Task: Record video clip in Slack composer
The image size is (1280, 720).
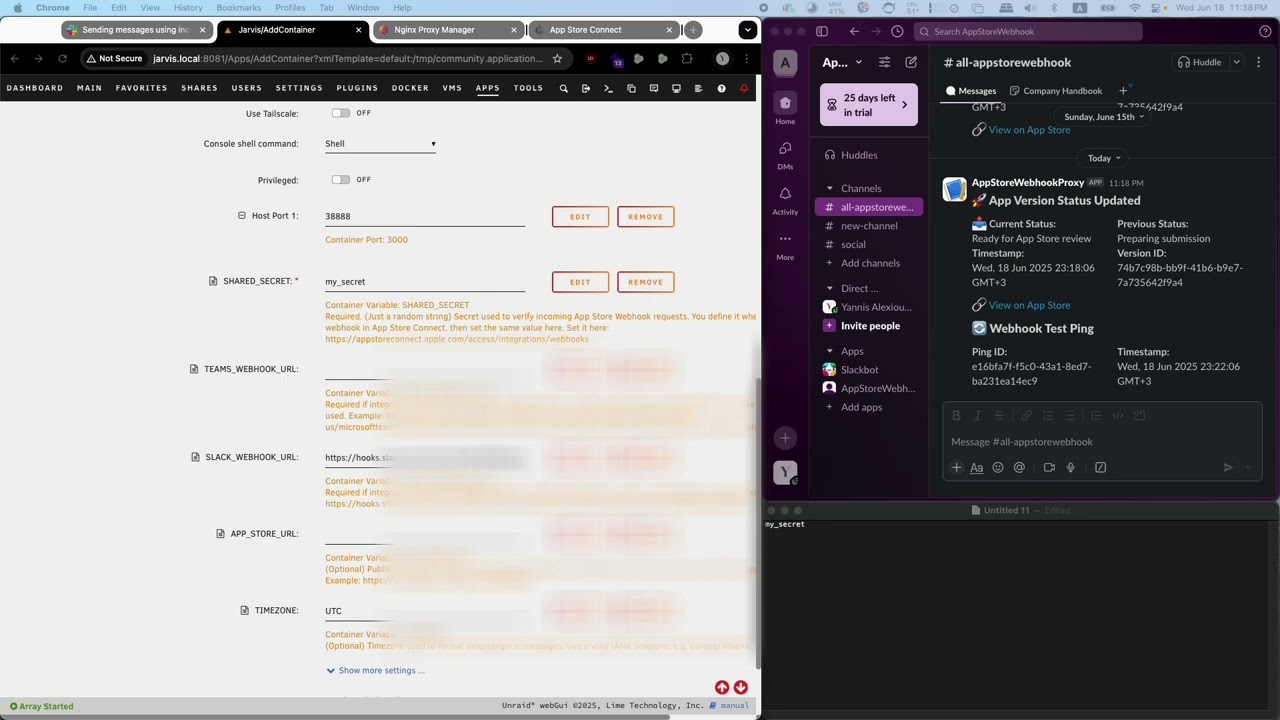Action: click(1049, 467)
